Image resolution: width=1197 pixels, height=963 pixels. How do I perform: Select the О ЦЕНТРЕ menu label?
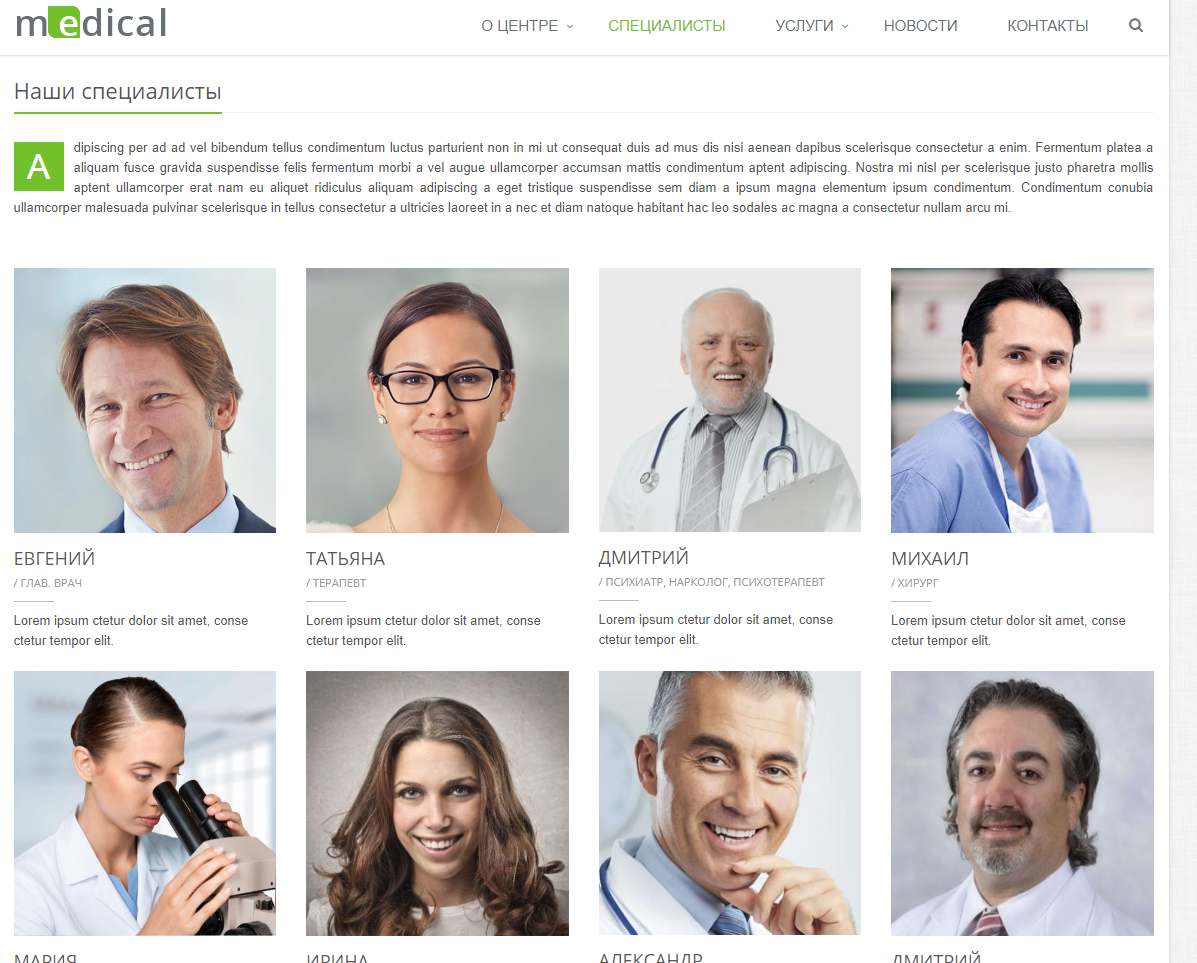519,26
